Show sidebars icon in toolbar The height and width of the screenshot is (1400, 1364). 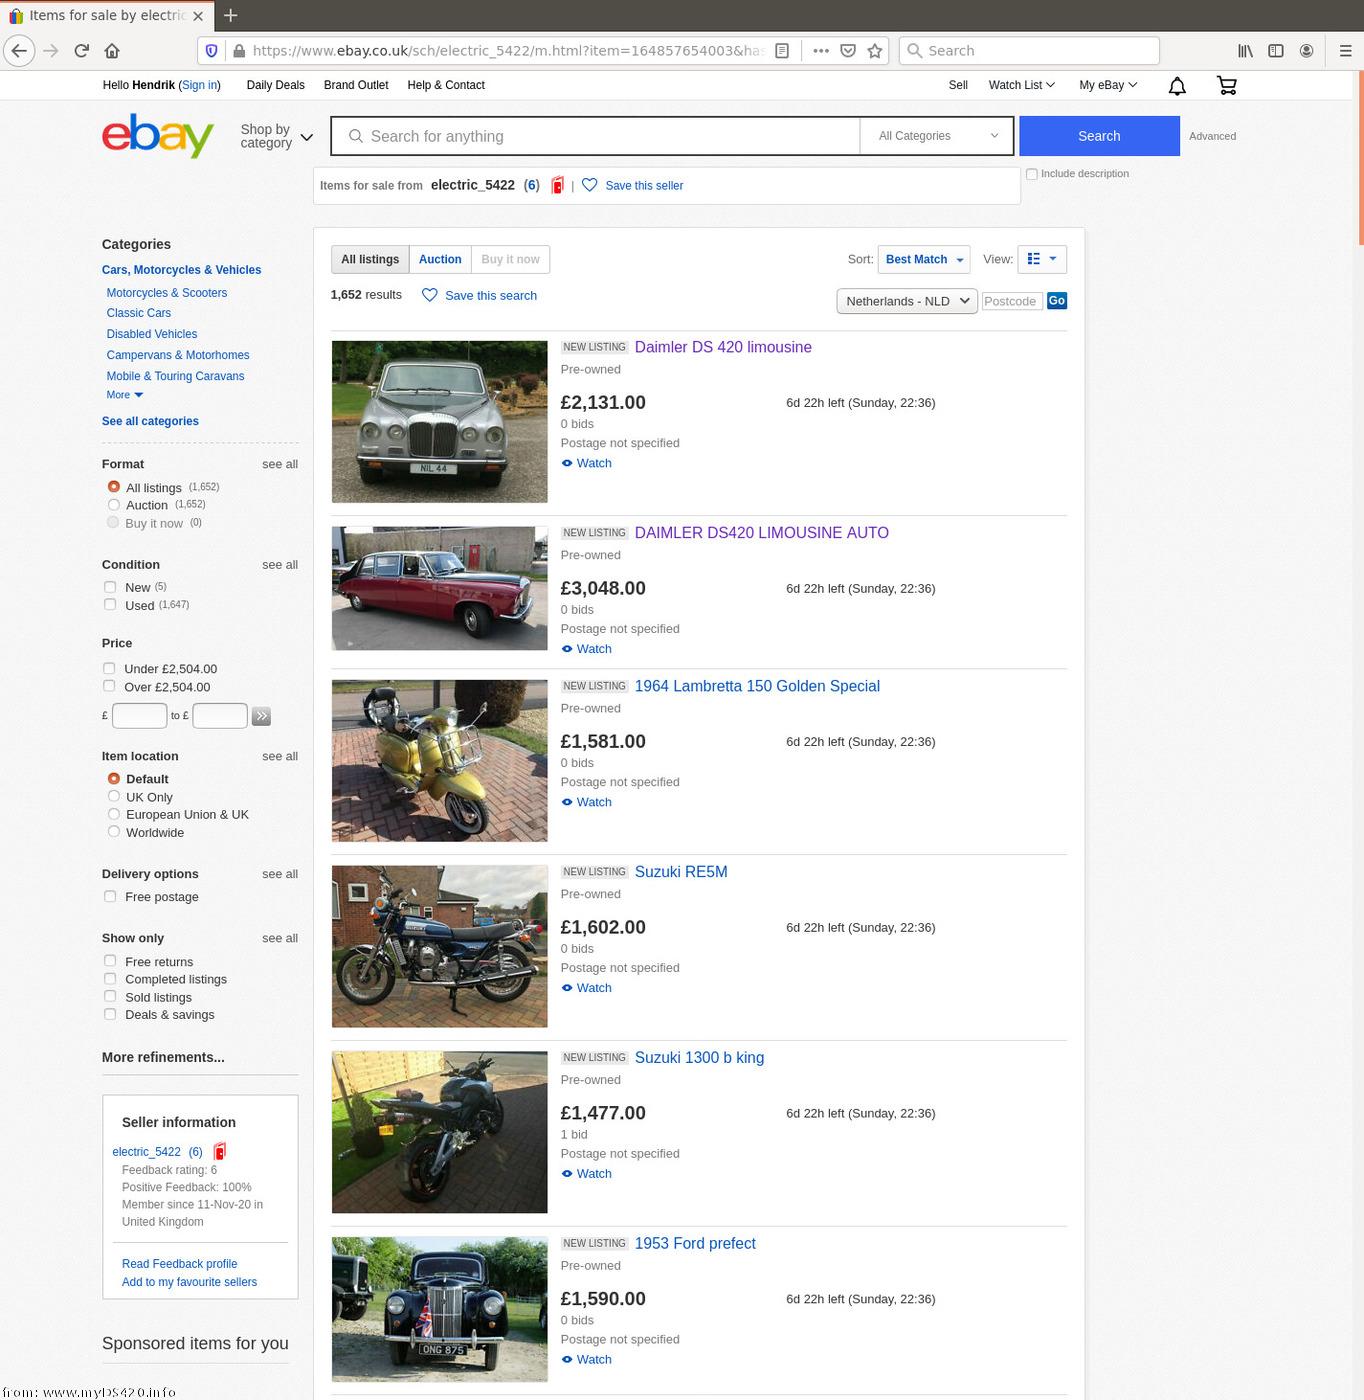(x=1276, y=51)
